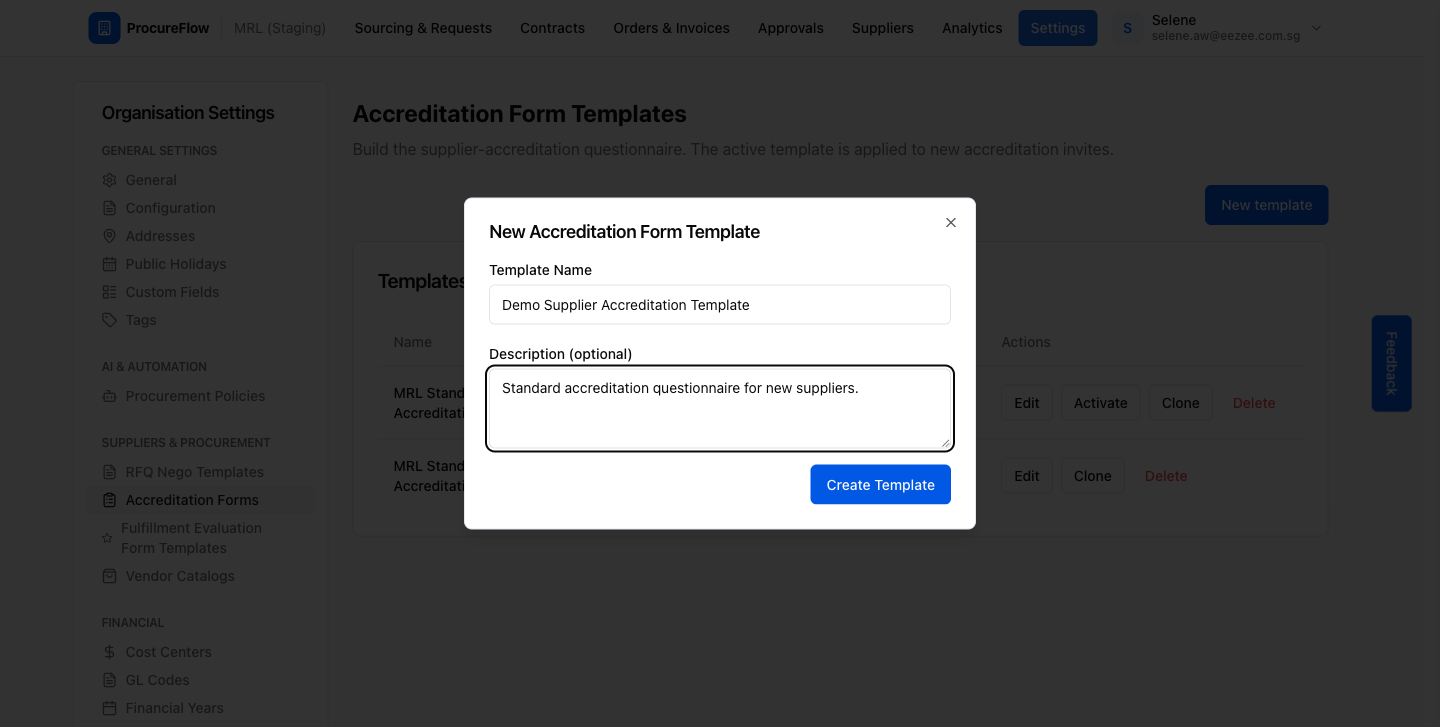Screen dimensions: 1440x727
Task: Click Activate for the first template row
Action: [1100, 403]
